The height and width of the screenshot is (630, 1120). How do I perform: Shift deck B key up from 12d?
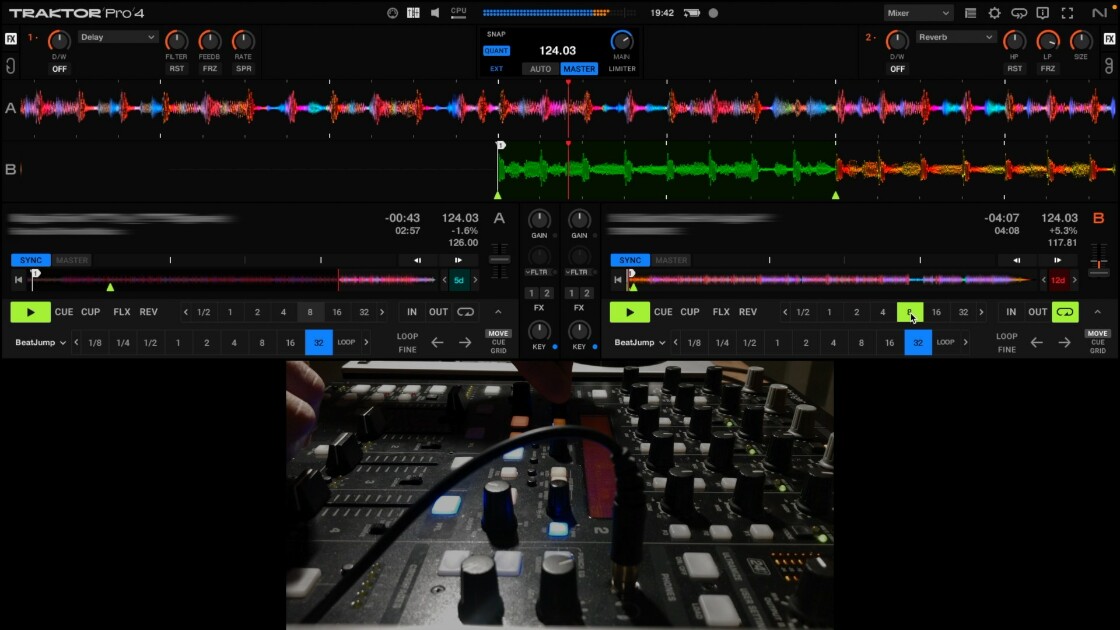click(1074, 280)
